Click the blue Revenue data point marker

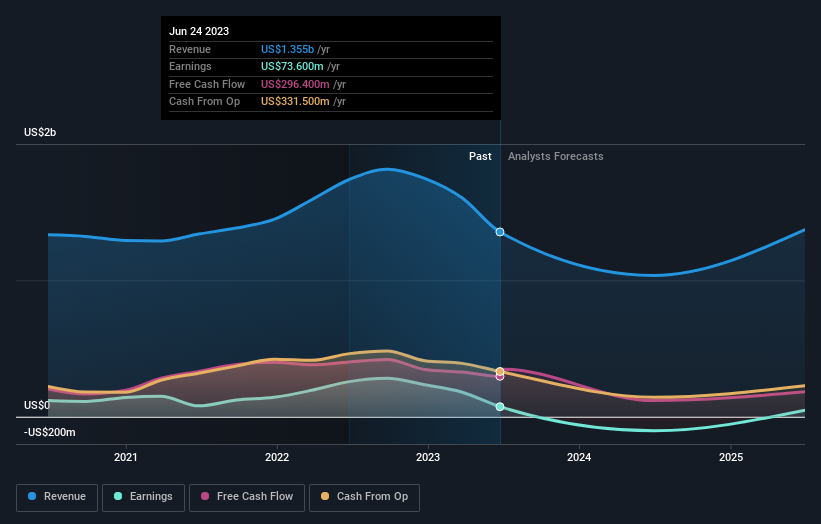[x=500, y=232]
